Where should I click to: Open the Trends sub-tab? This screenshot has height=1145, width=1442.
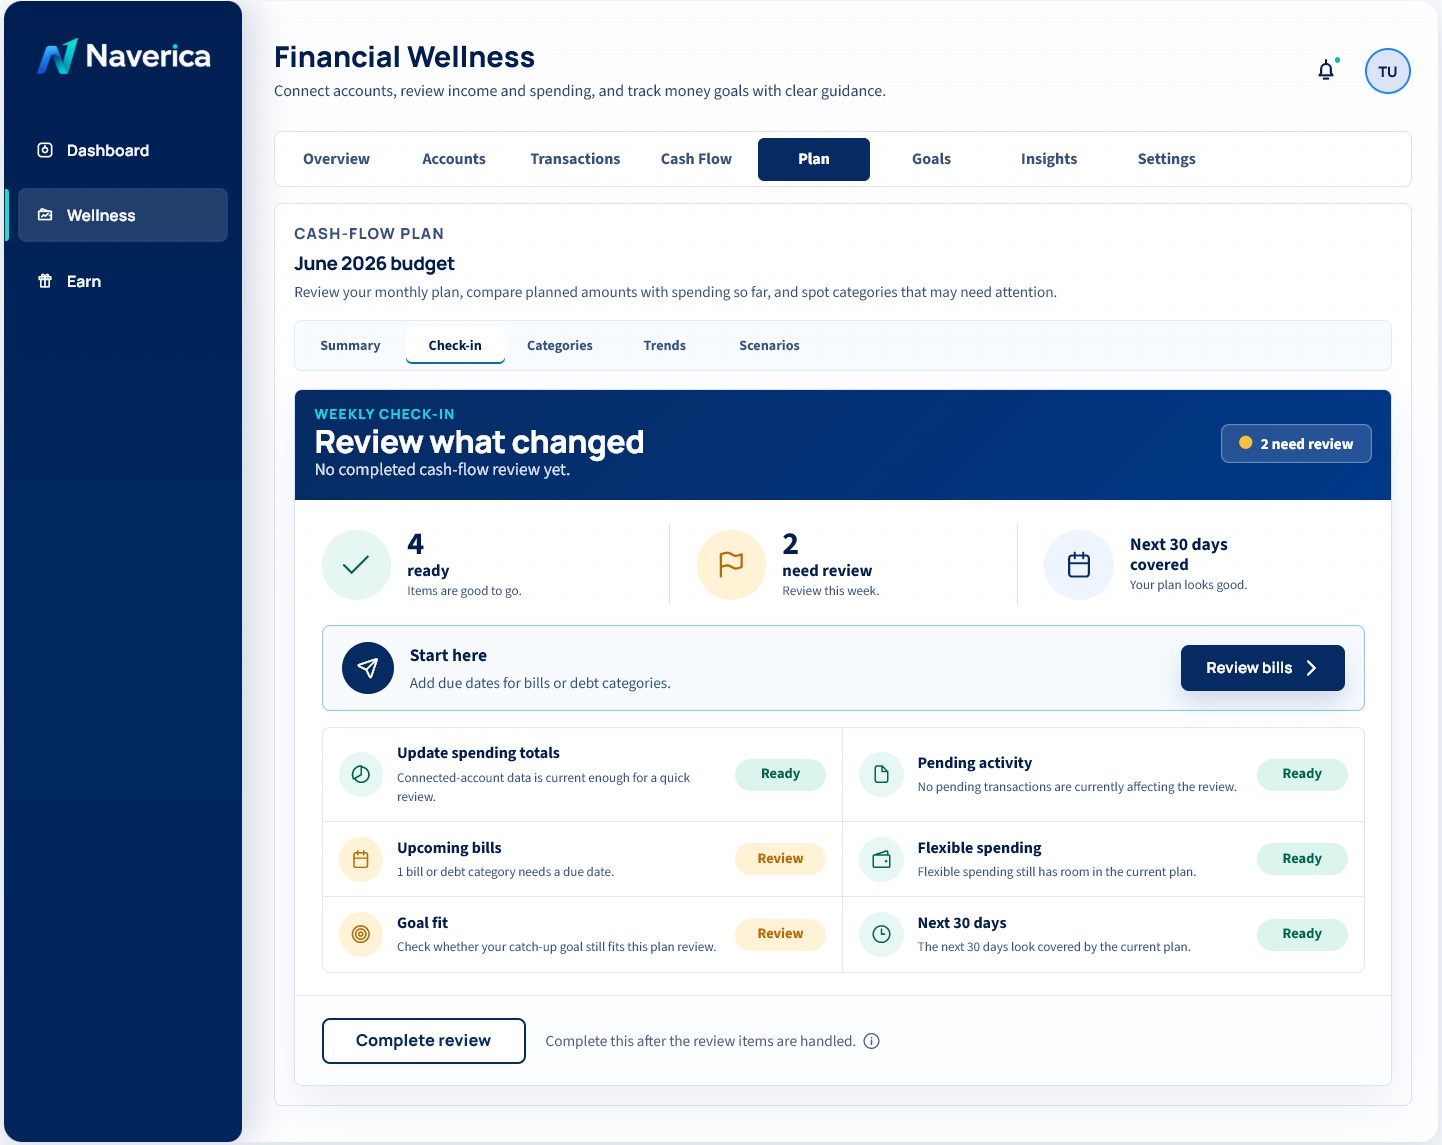[665, 345]
